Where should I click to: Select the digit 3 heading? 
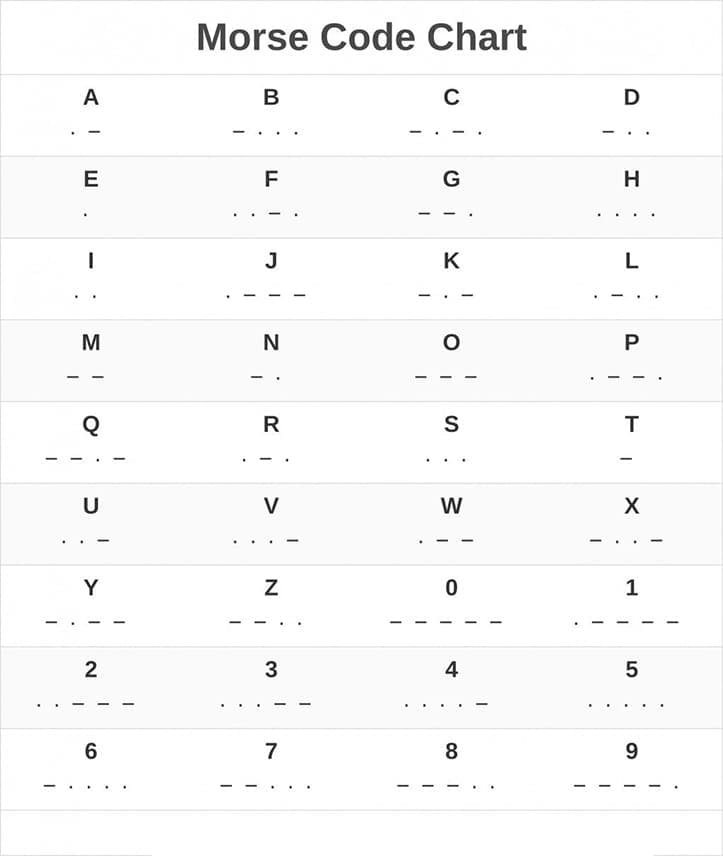tap(271, 670)
